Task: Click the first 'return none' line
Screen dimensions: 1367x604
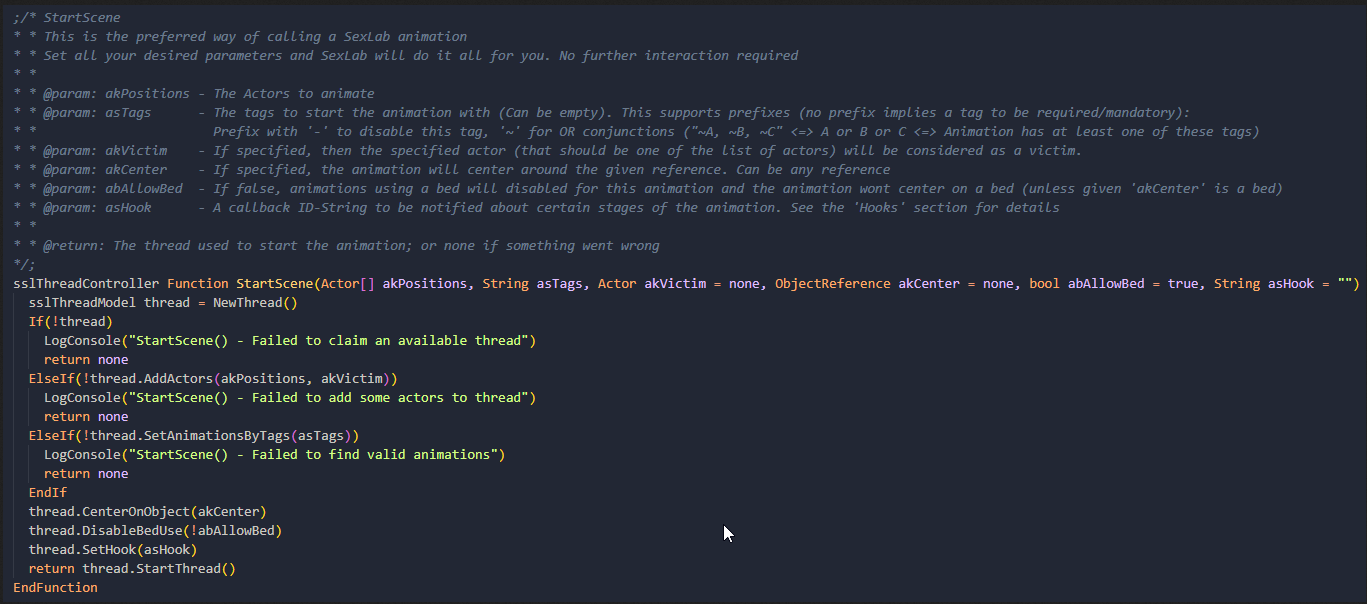Action: tap(86, 360)
